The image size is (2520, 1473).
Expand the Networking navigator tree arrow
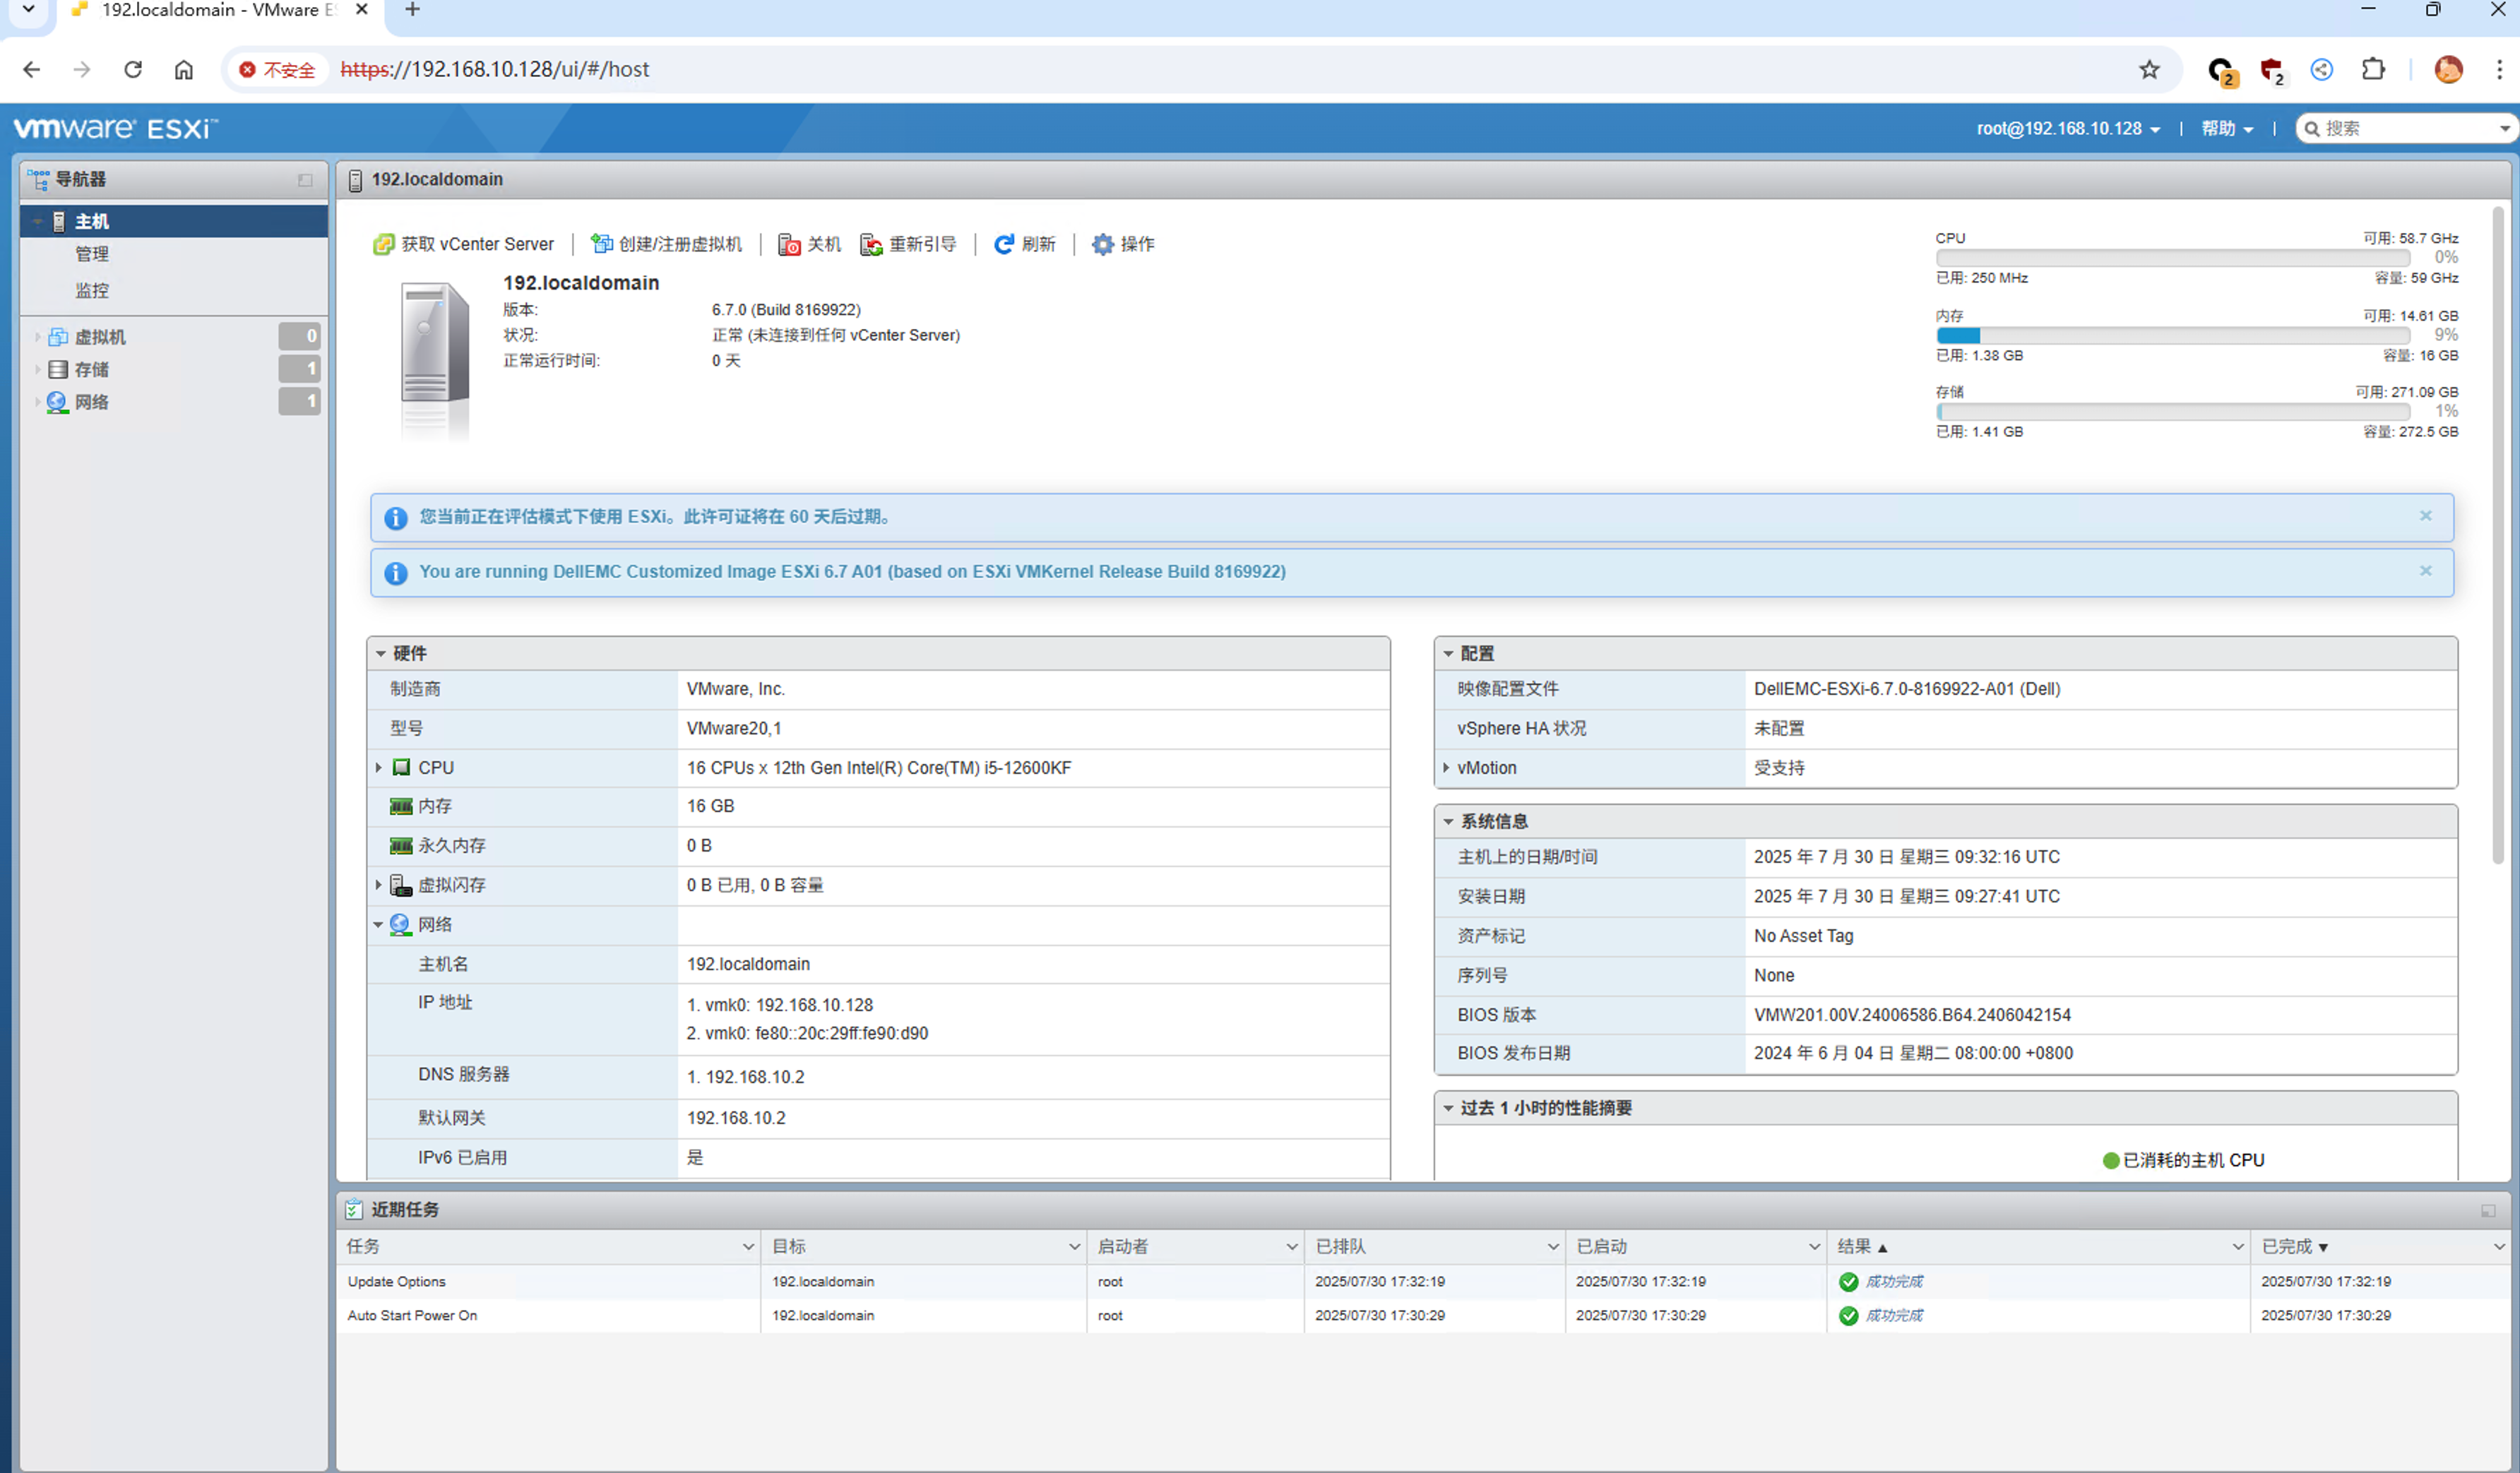38,402
